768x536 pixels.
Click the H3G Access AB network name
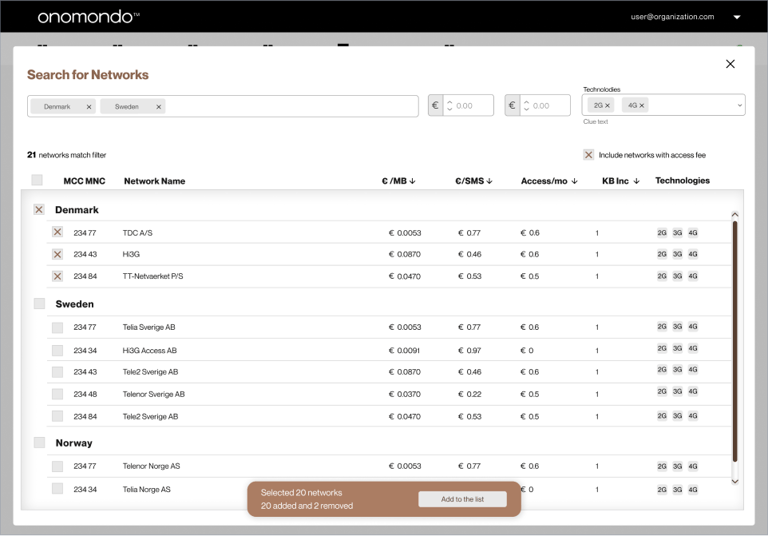point(149,350)
